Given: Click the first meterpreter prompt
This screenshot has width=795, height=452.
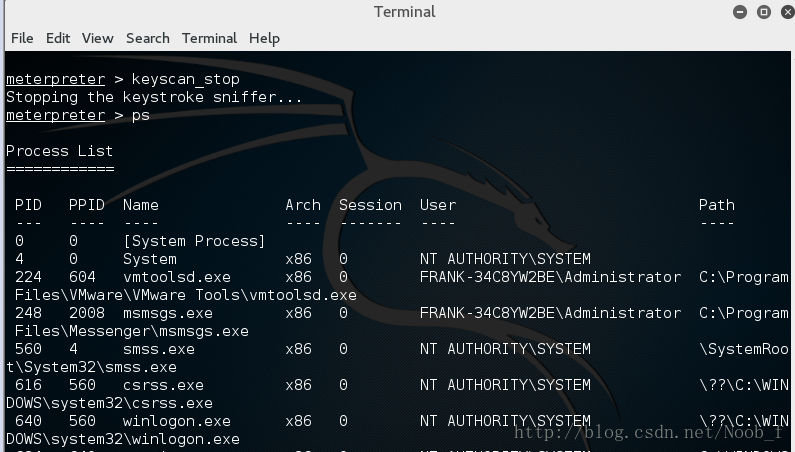Looking at the screenshot, I should click(x=55, y=80).
